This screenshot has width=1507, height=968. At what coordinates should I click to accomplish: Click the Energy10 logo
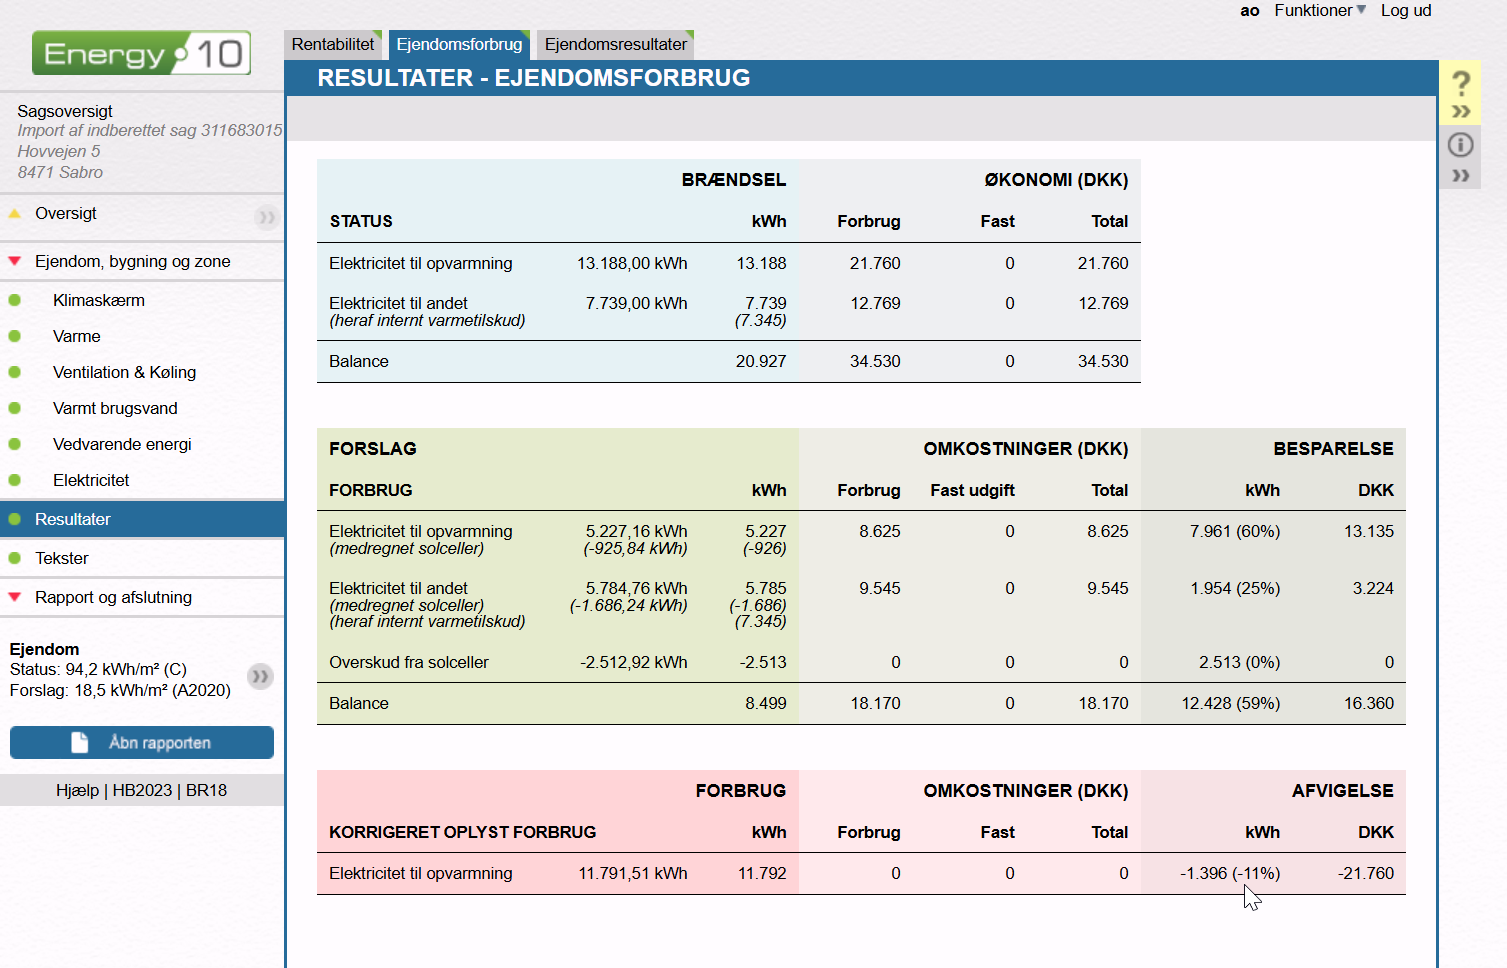pos(141,53)
